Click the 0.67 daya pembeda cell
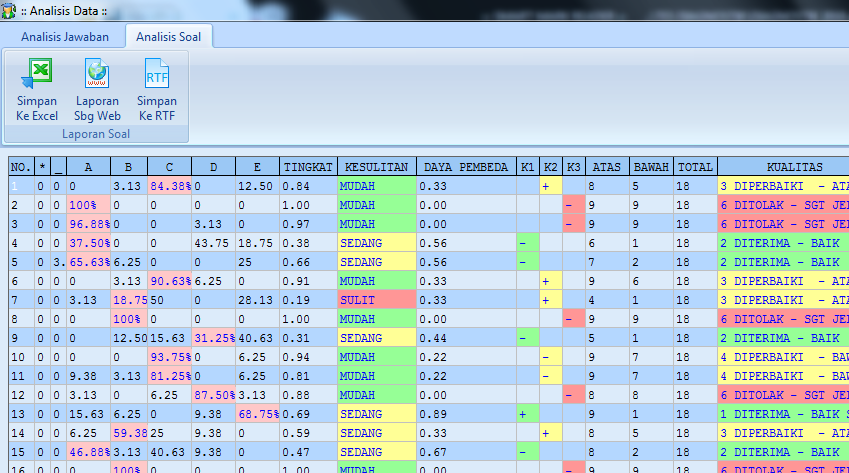 pyautogui.click(x=466, y=452)
